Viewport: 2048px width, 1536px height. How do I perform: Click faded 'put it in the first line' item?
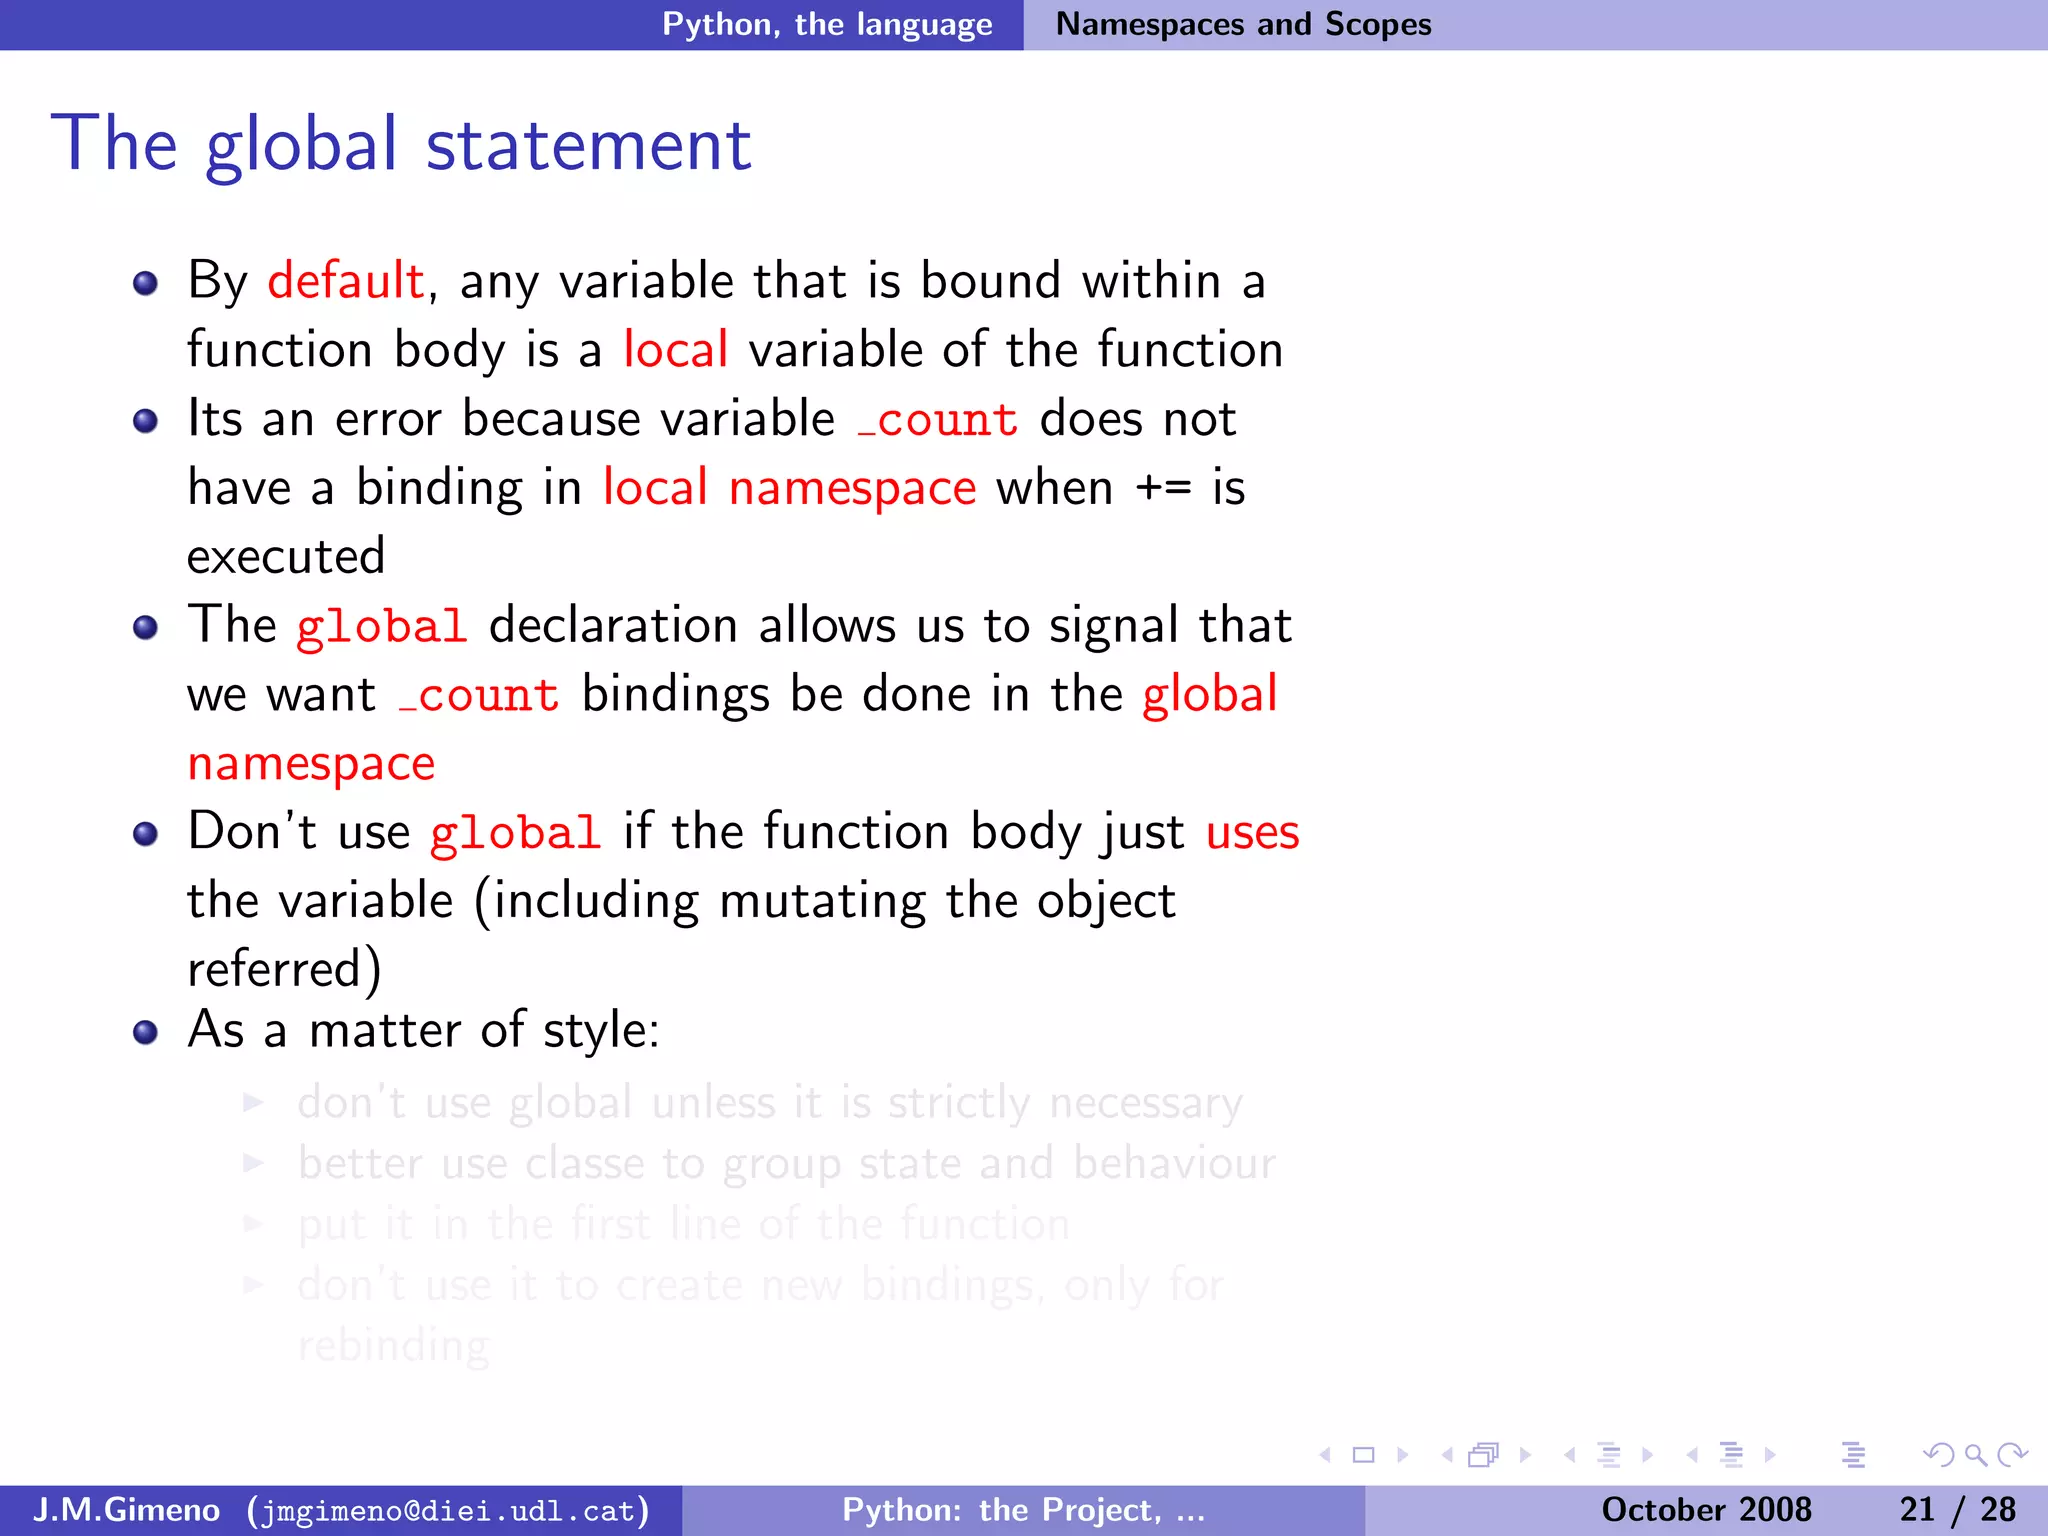point(683,1225)
